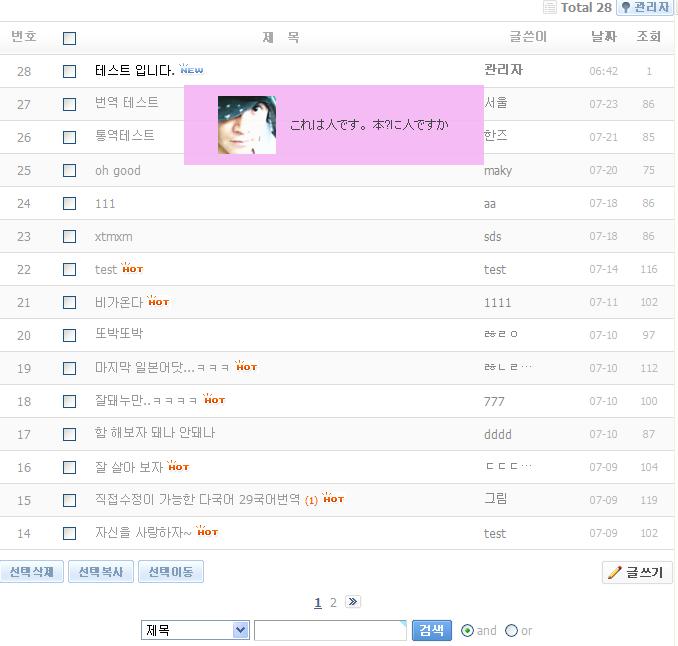Click the NEW badge on post 28
This screenshot has width=678, height=646.
(191, 69)
